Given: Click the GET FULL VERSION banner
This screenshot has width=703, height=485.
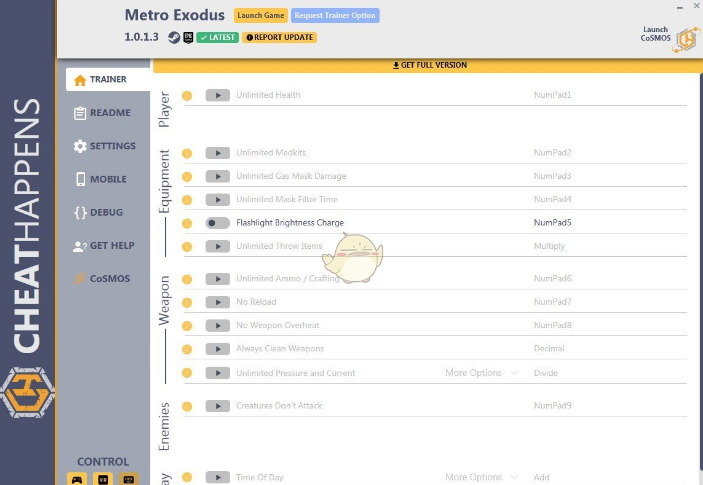Looking at the screenshot, I should [428, 65].
